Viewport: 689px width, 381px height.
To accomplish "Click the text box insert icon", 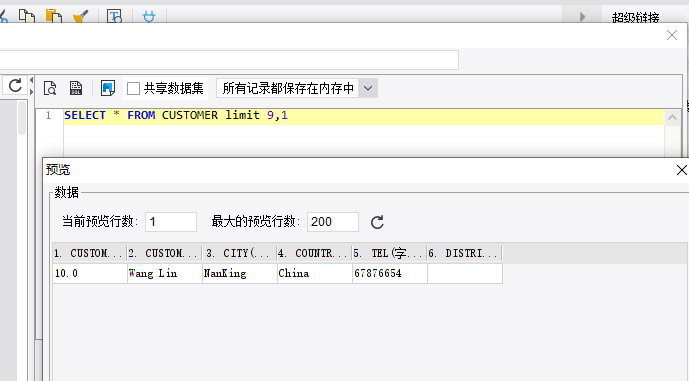I will (114, 16).
